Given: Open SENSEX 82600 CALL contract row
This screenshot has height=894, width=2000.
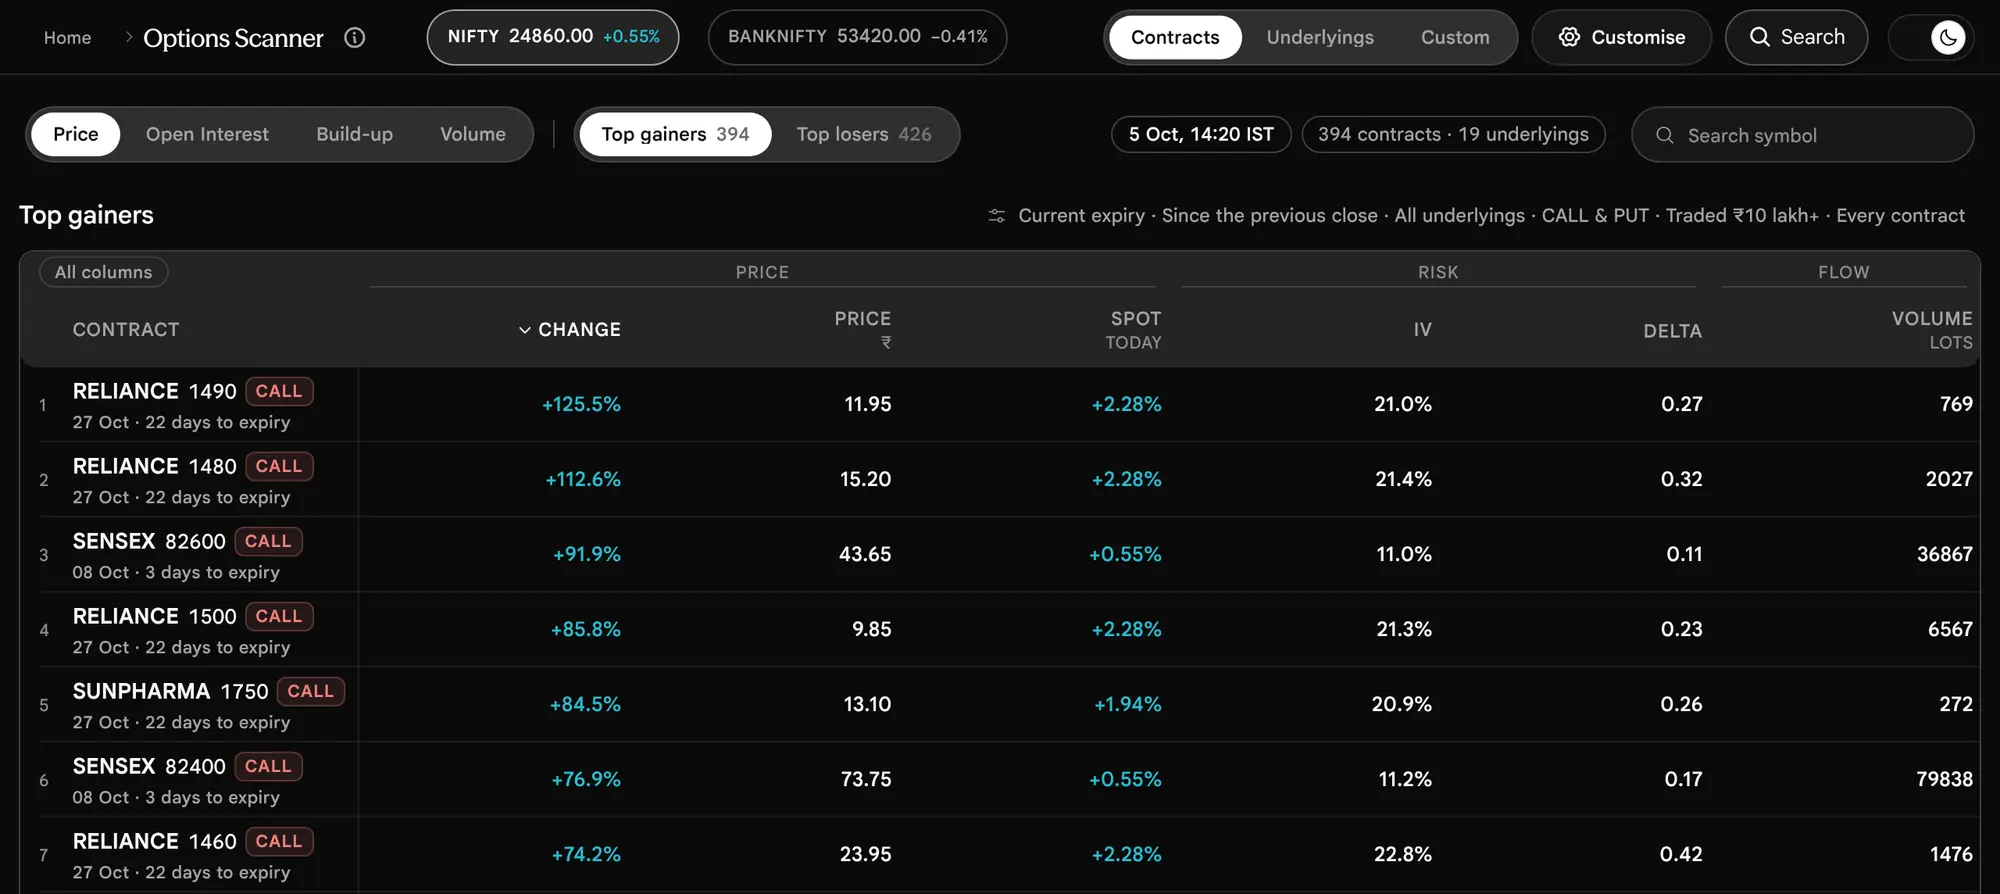Looking at the screenshot, I should pos(1000,554).
